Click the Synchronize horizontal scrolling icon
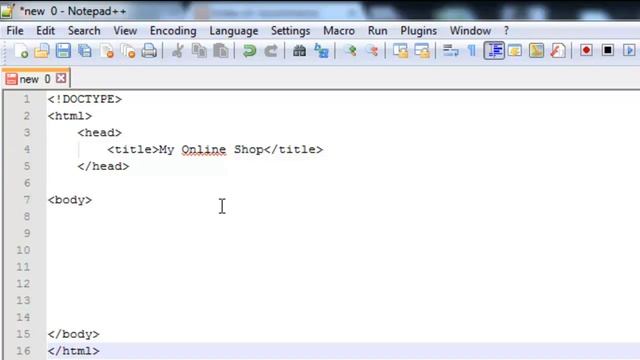 422,51
